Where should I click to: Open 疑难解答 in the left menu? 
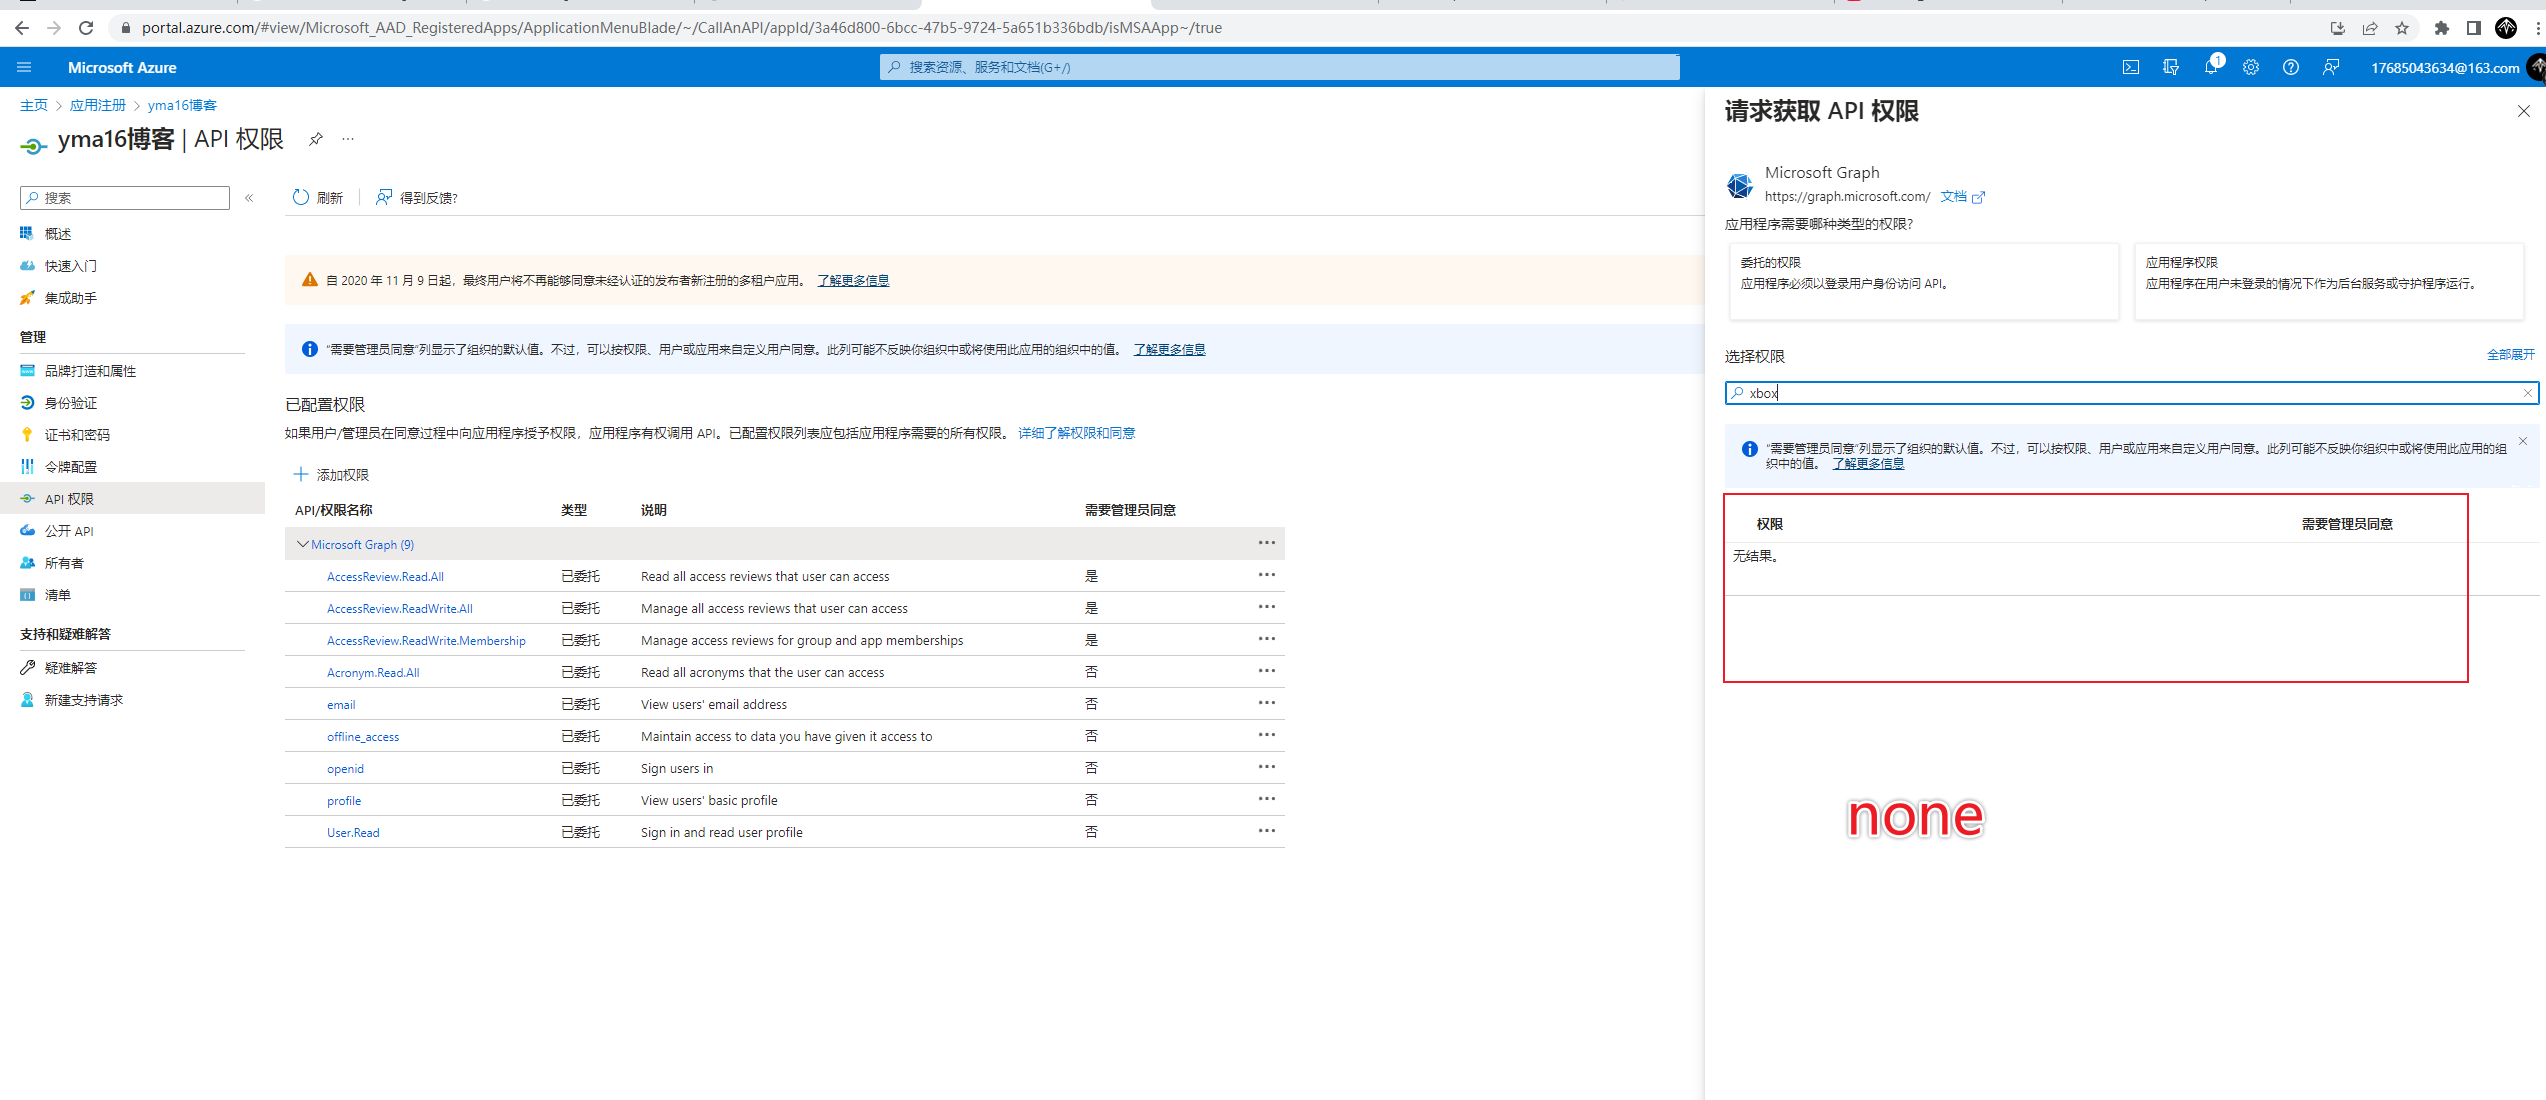point(71,668)
